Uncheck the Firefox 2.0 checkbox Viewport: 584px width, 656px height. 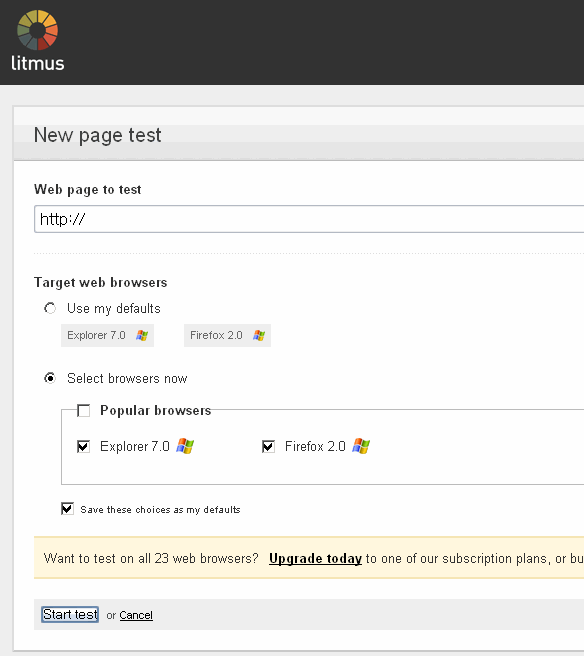(268, 447)
